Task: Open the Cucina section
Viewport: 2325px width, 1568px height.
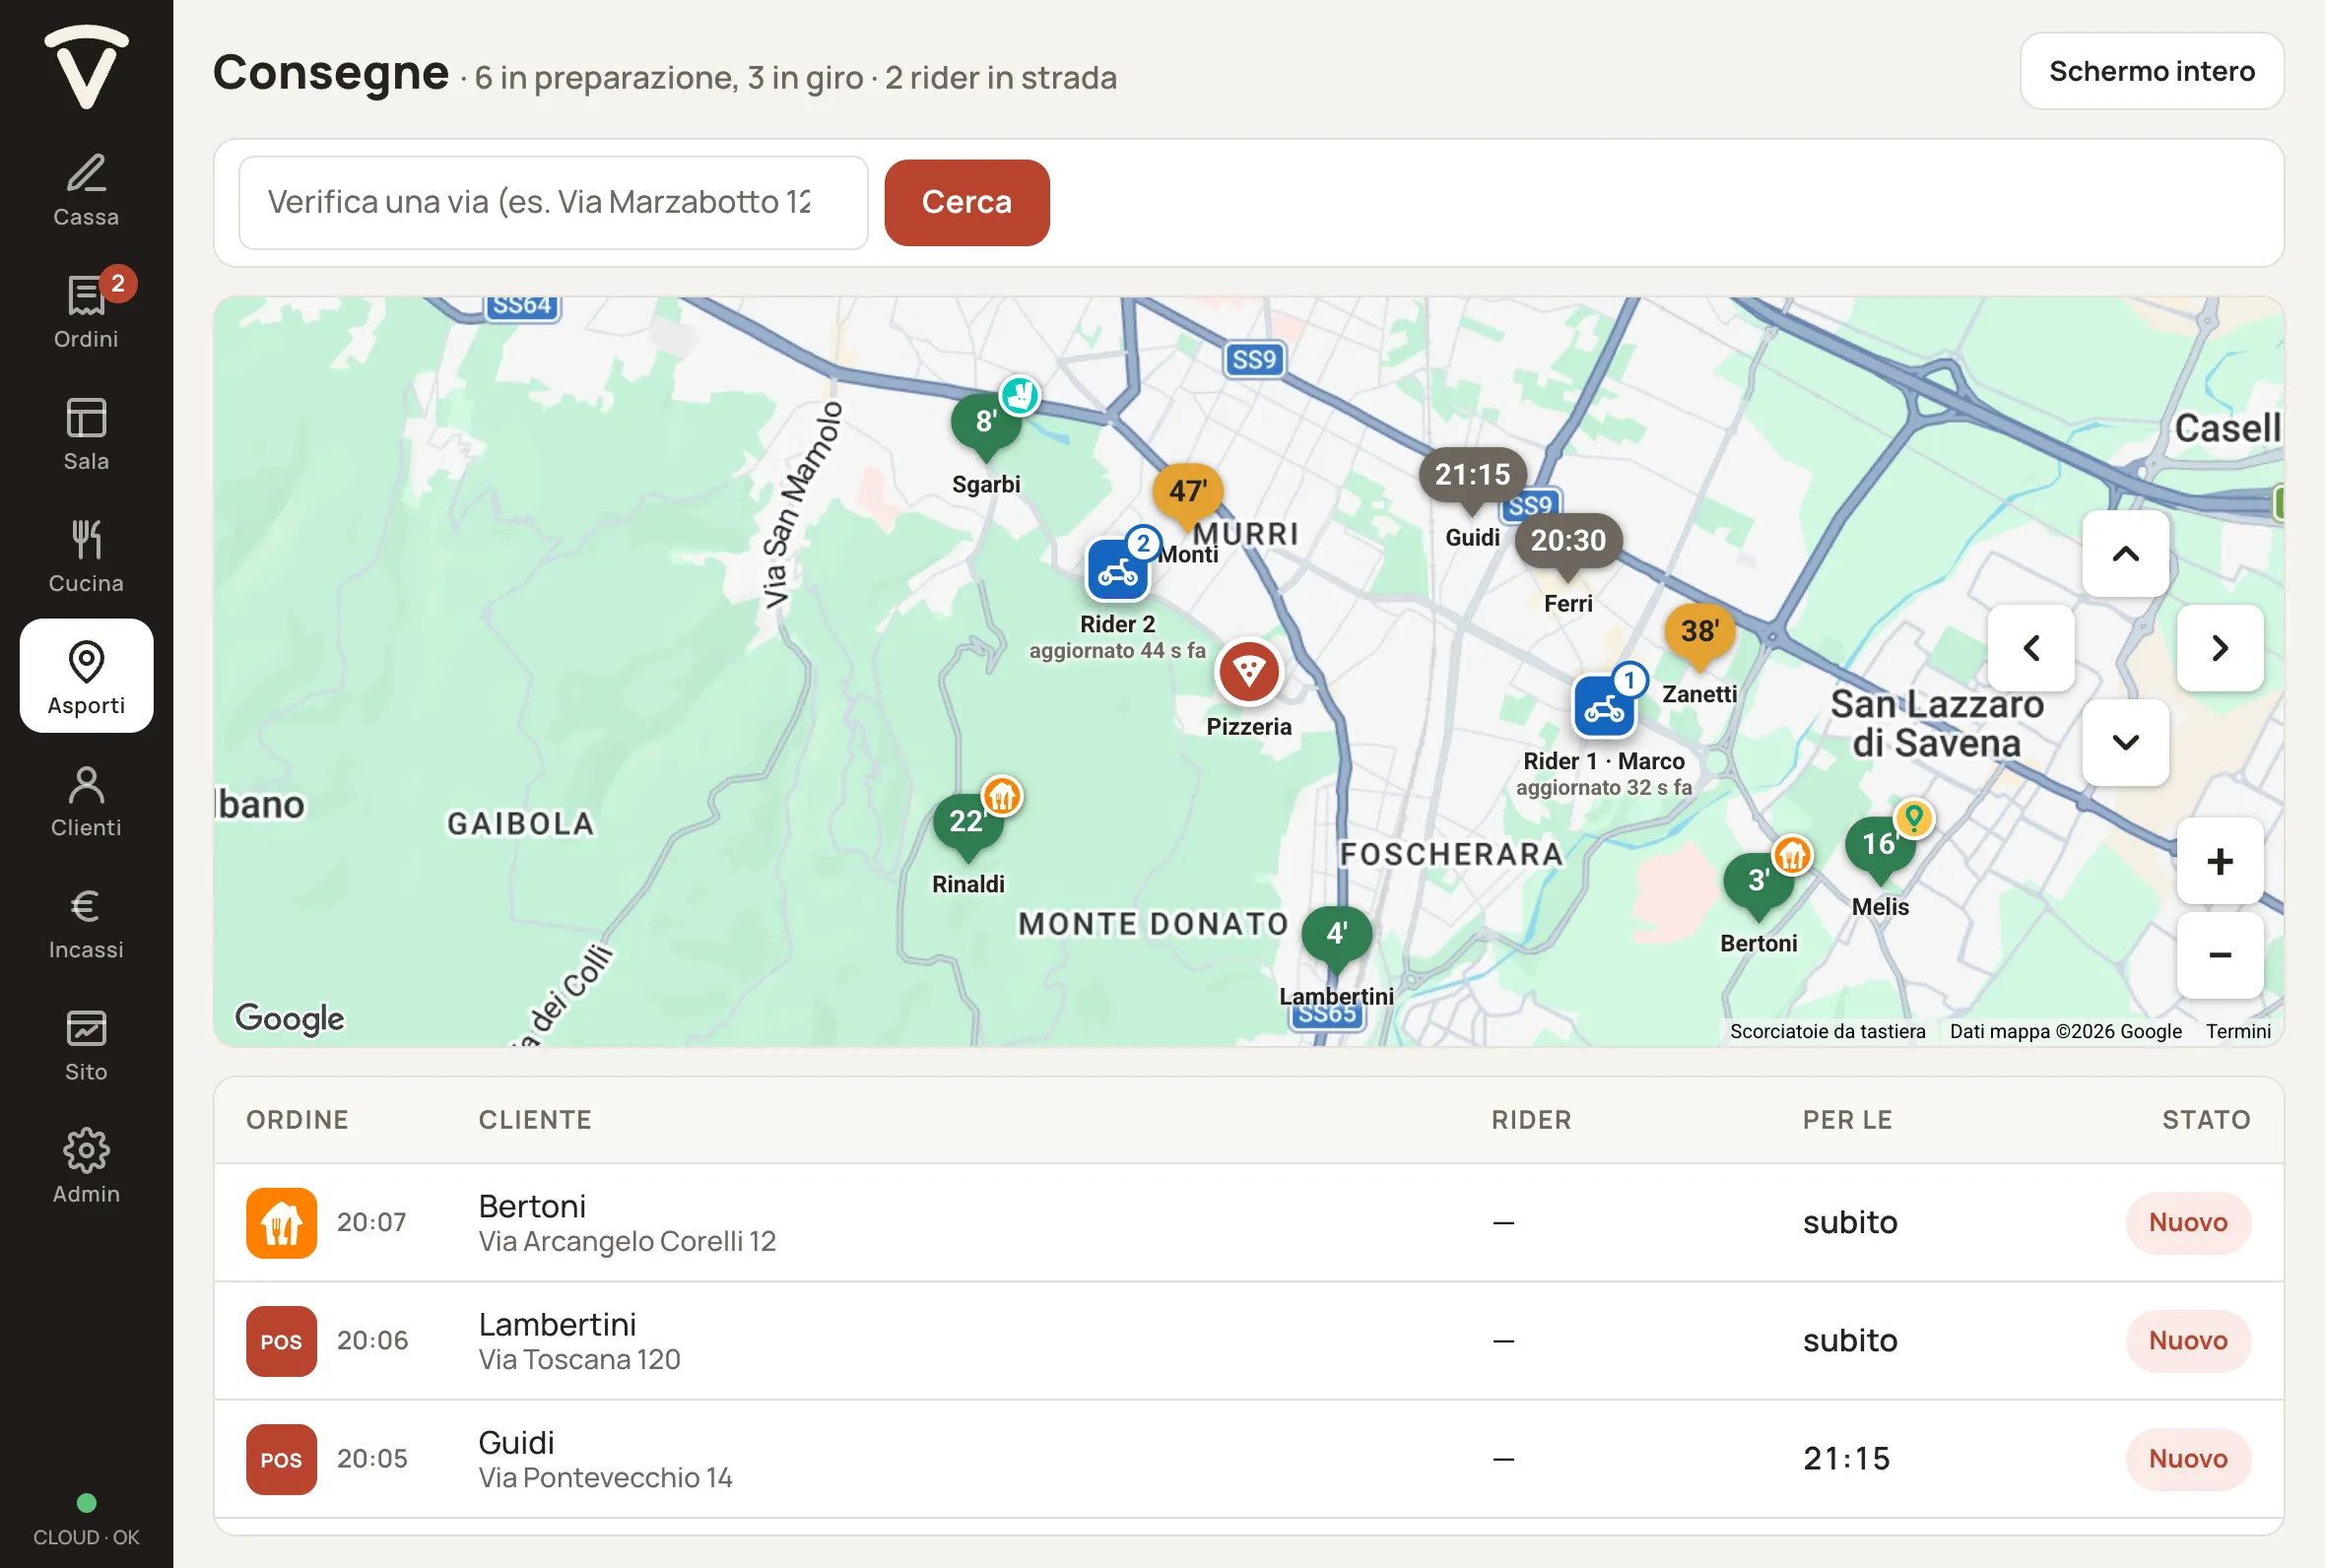Action: (x=86, y=555)
